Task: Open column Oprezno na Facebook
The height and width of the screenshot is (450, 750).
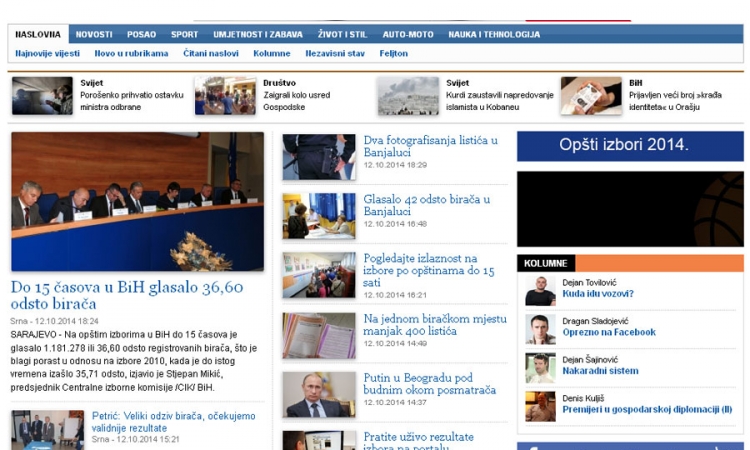Action: (x=608, y=332)
